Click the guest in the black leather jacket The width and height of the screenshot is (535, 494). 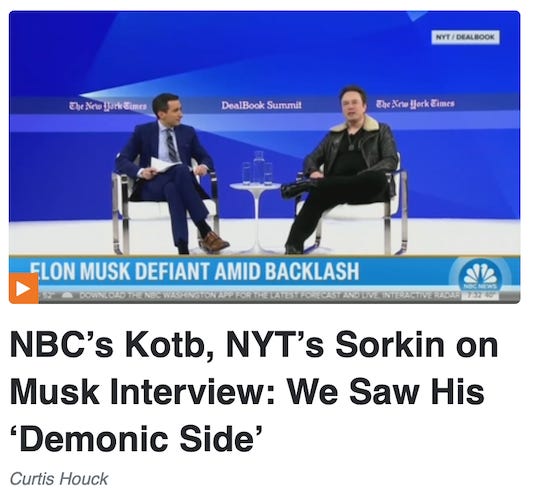point(341,169)
